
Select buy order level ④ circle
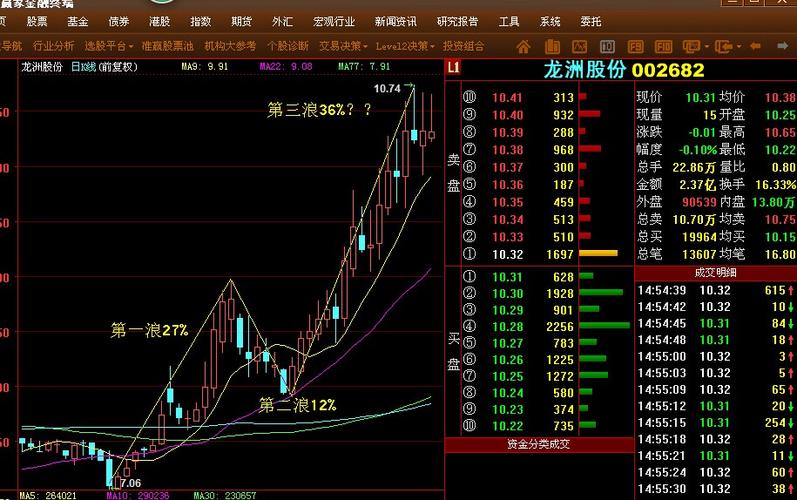[469, 326]
